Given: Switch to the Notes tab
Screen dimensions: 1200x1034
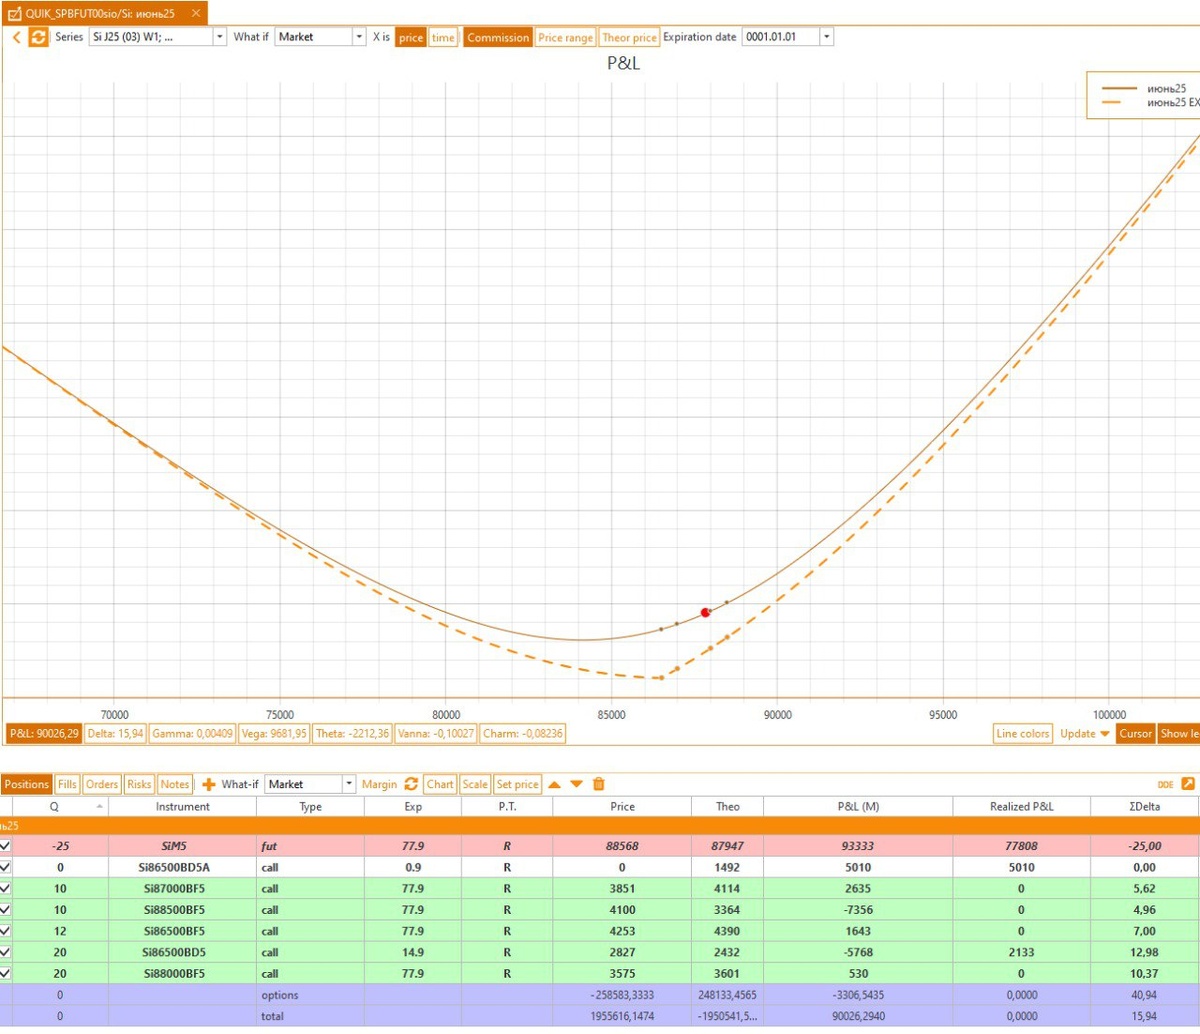Looking at the screenshot, I should tap(174, 784).
